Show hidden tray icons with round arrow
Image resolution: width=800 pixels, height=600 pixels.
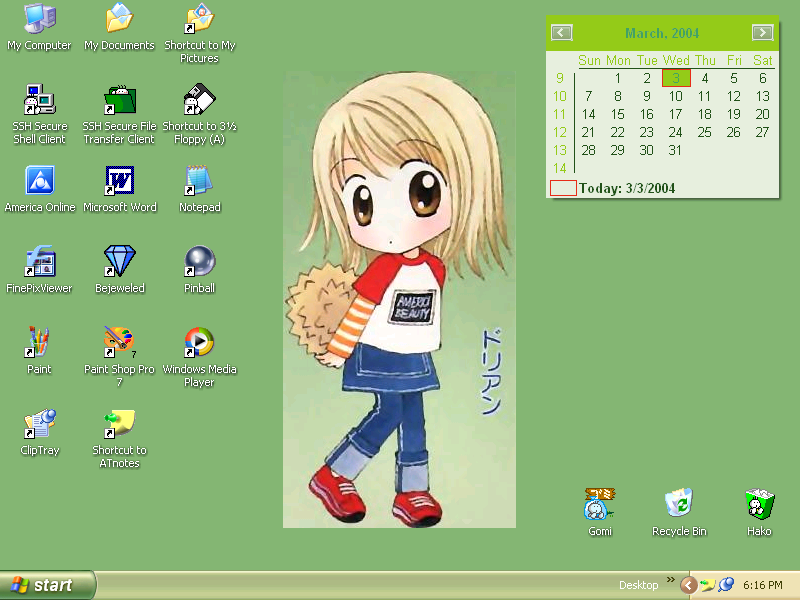click(689, 585)
